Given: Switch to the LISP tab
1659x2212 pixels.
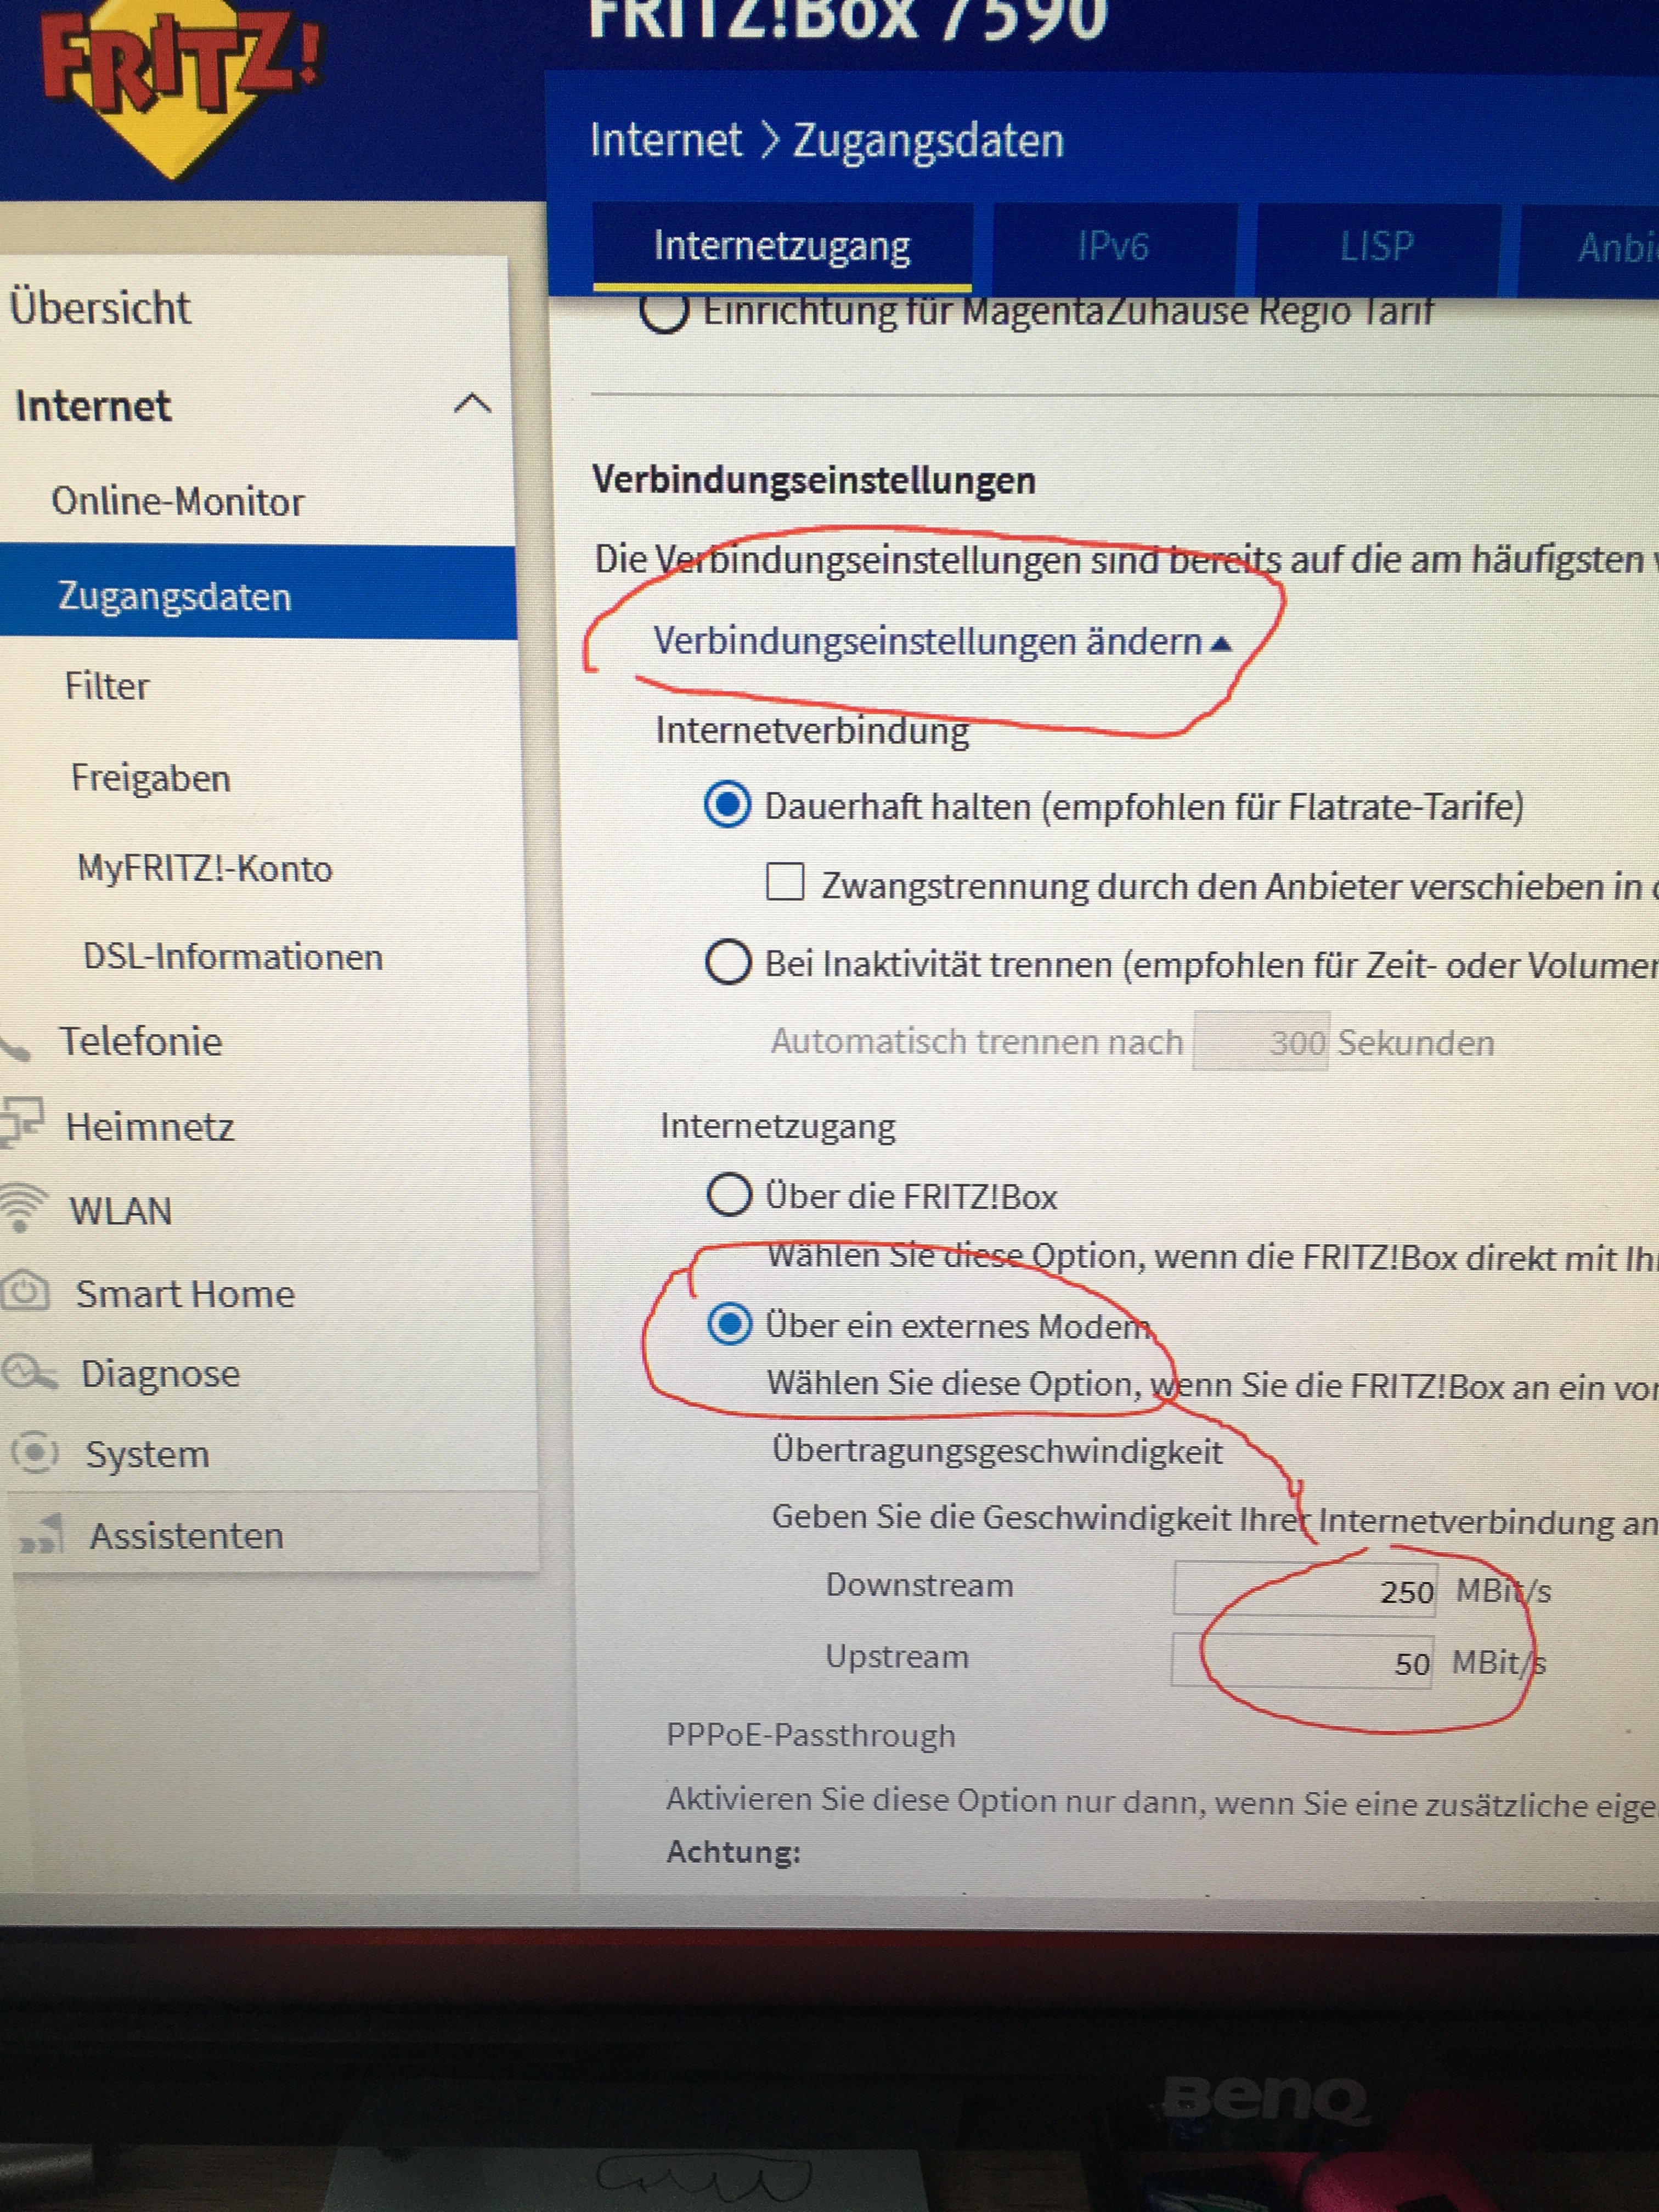Looking at the screenshot, I should pyautogui.click(x=1377, y=247).
